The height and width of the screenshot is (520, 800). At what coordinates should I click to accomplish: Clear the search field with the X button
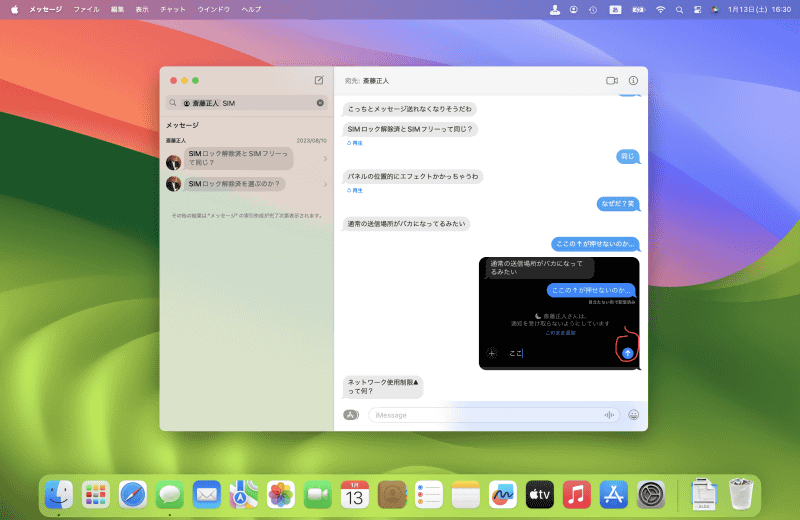coord(320,103)
